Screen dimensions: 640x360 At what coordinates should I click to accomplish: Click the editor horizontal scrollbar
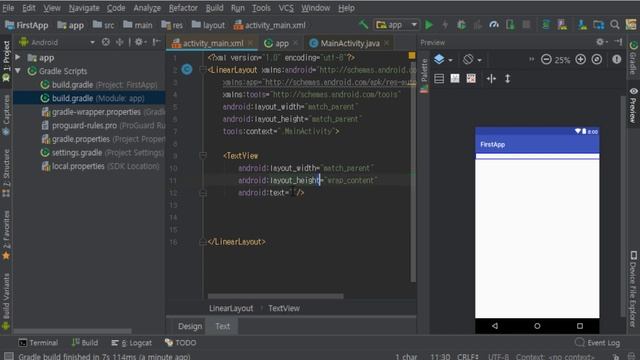coord(276,296)
